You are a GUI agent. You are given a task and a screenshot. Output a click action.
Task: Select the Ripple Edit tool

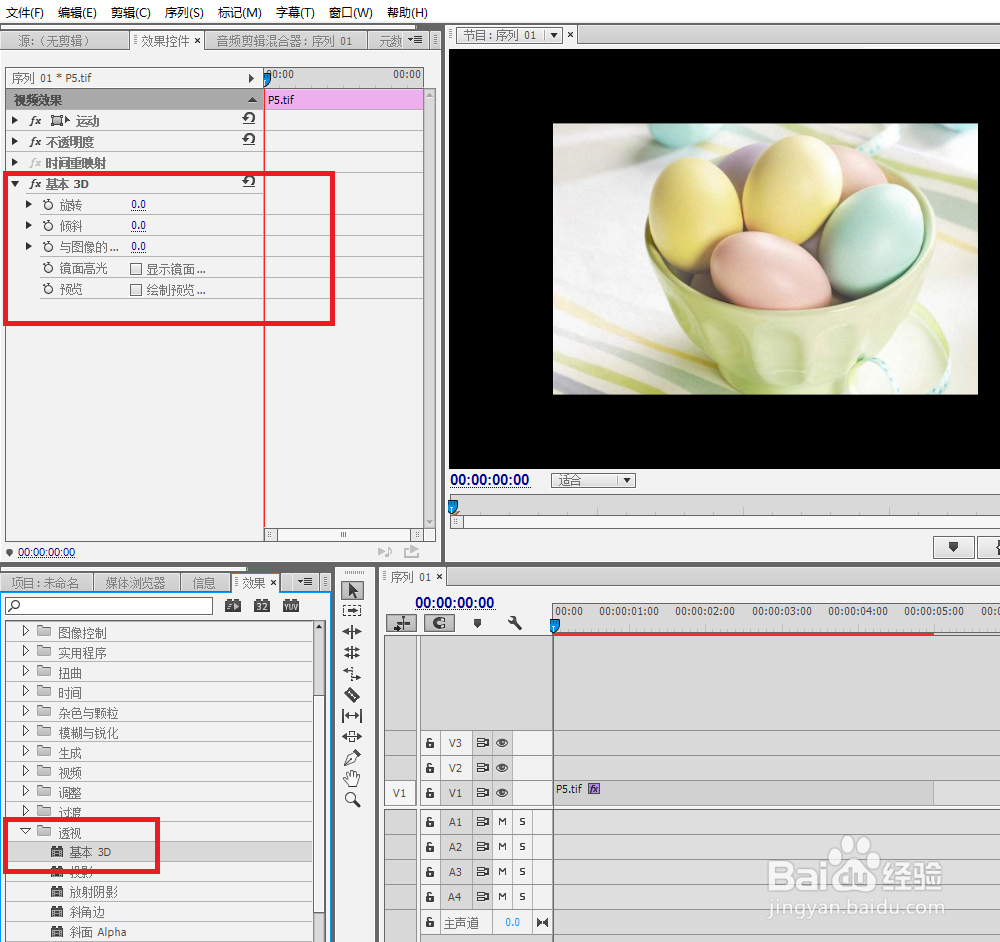pyautogui.click(x=352, y=632)
